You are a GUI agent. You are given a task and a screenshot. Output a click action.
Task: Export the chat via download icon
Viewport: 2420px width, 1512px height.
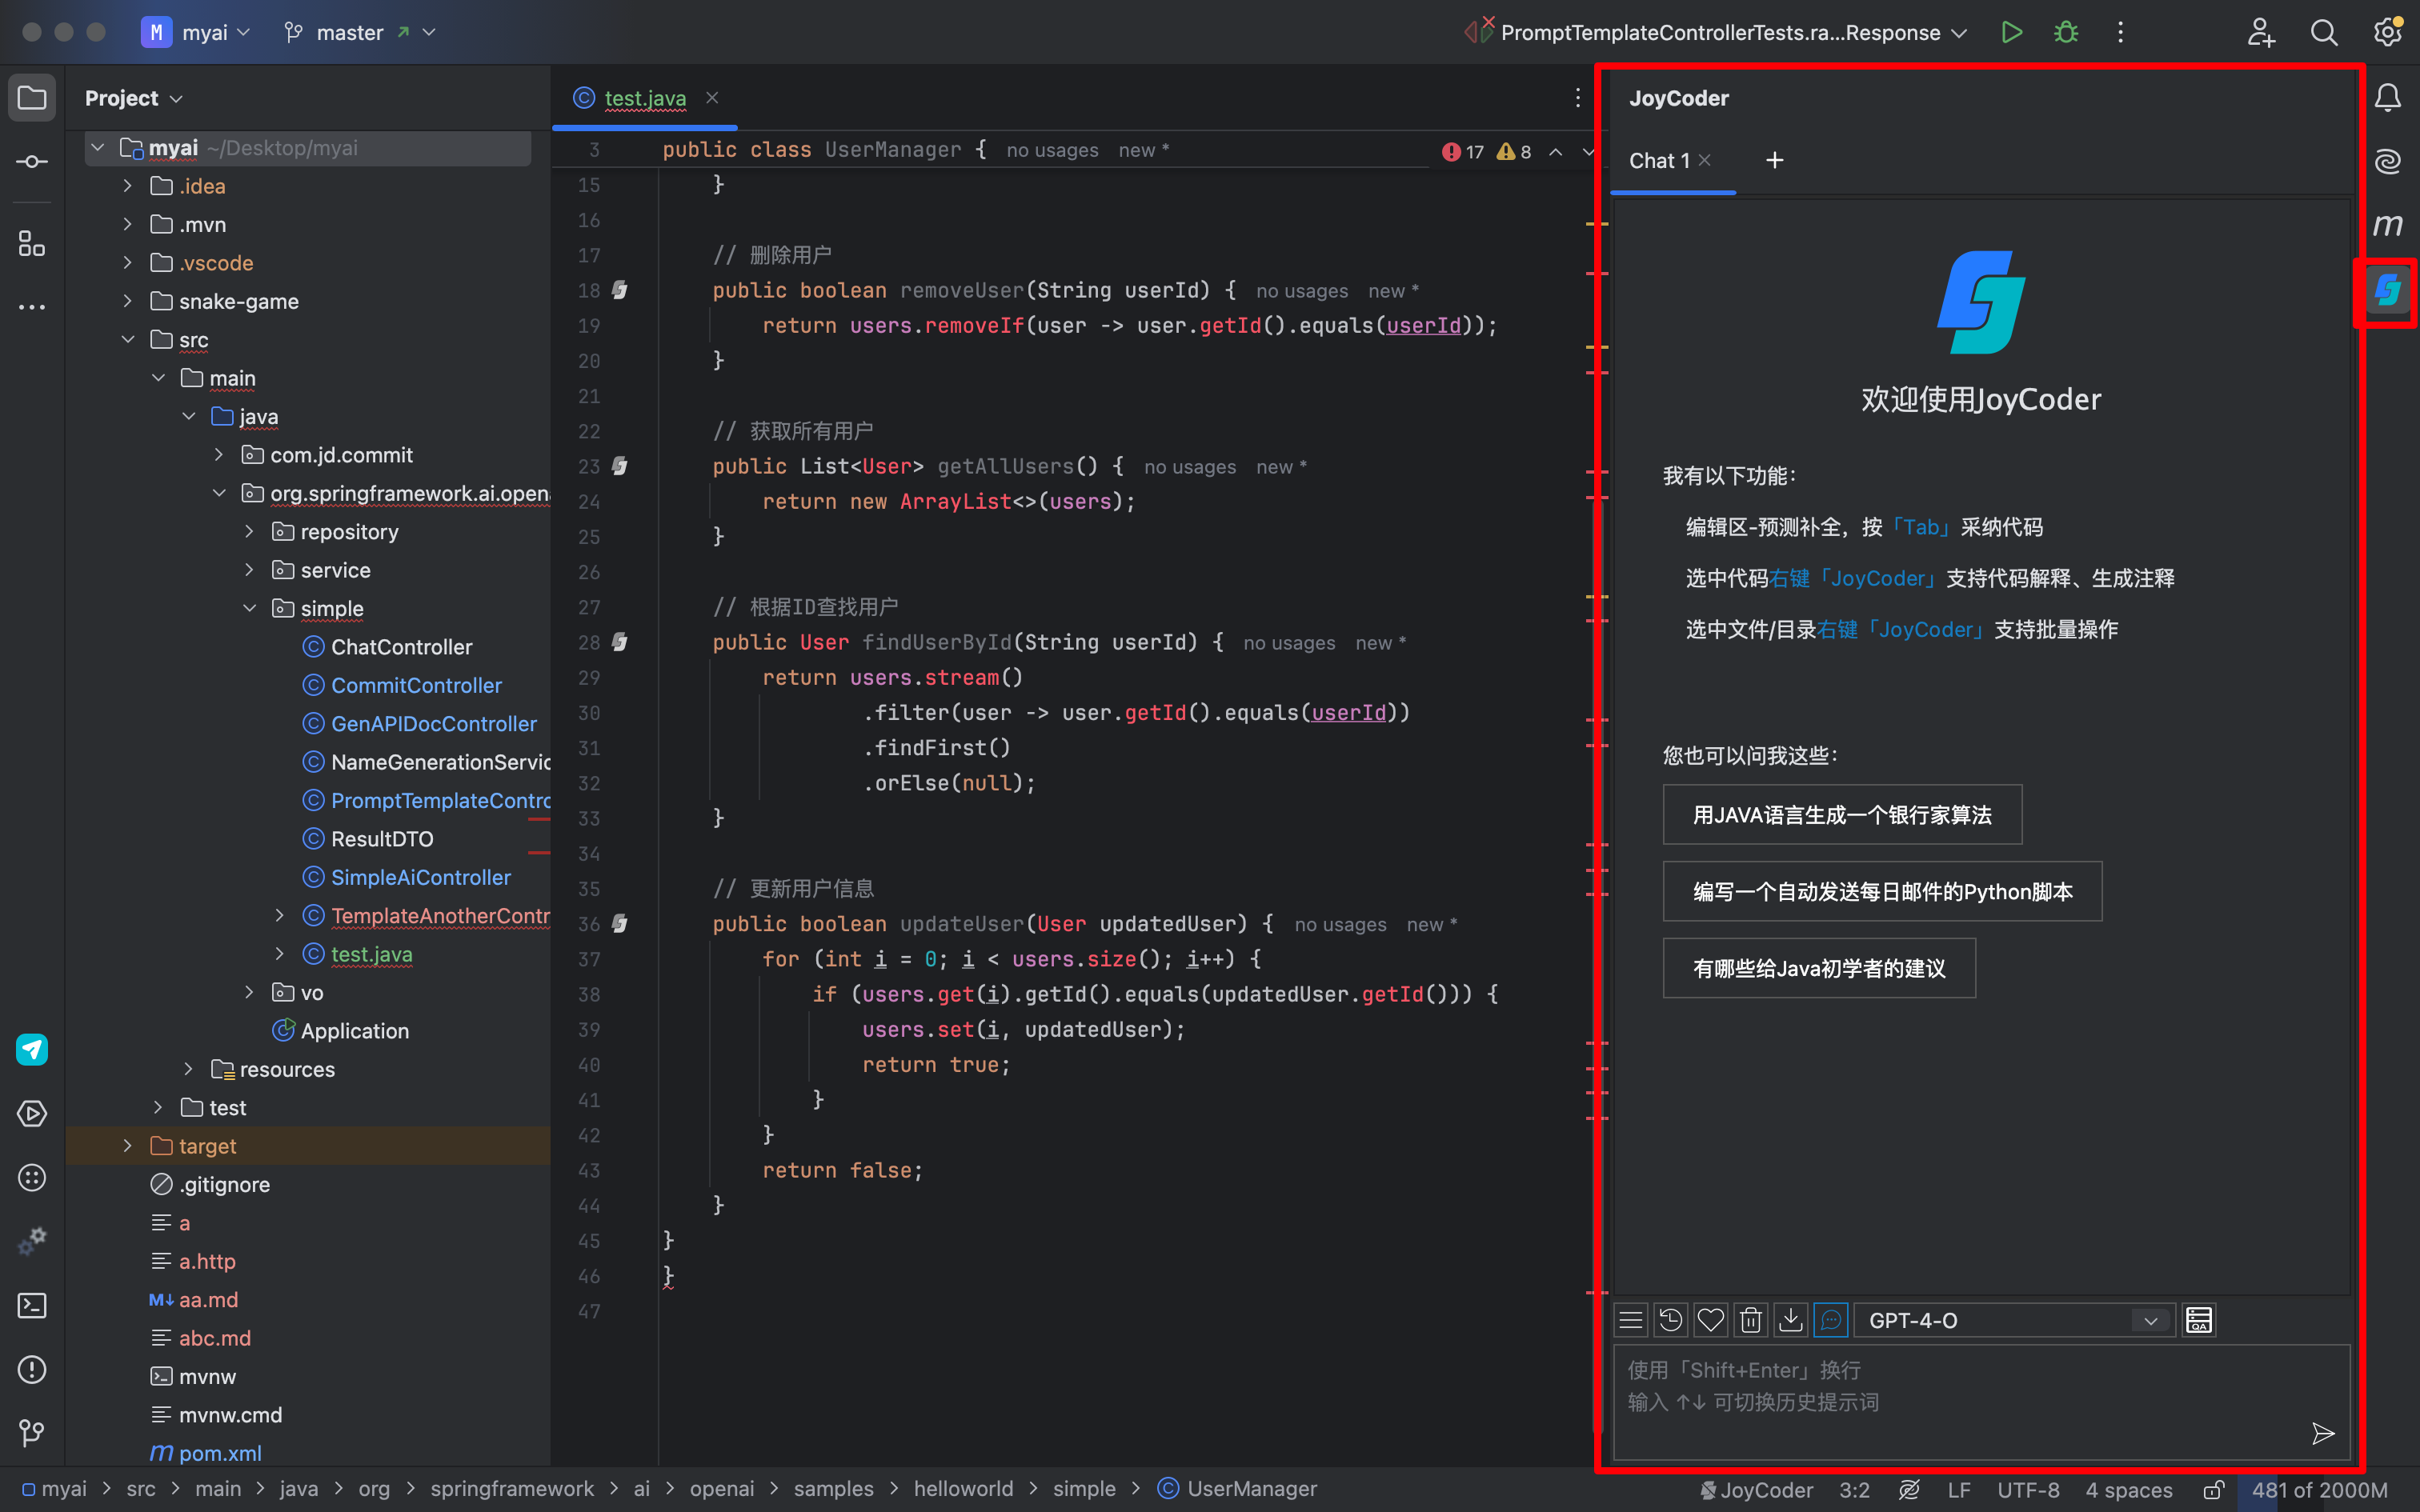coord(1791,1320)
